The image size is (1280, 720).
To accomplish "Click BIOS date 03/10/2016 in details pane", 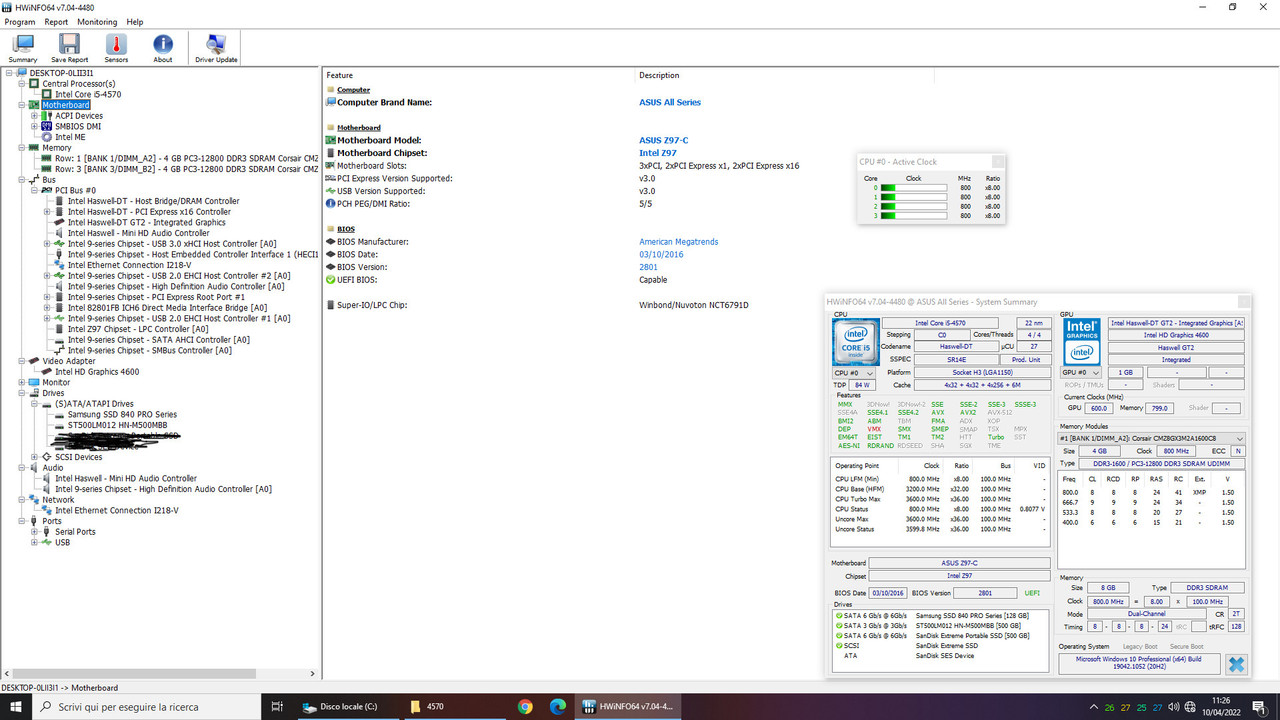I will pyautogui.click(x=662, y=255).
